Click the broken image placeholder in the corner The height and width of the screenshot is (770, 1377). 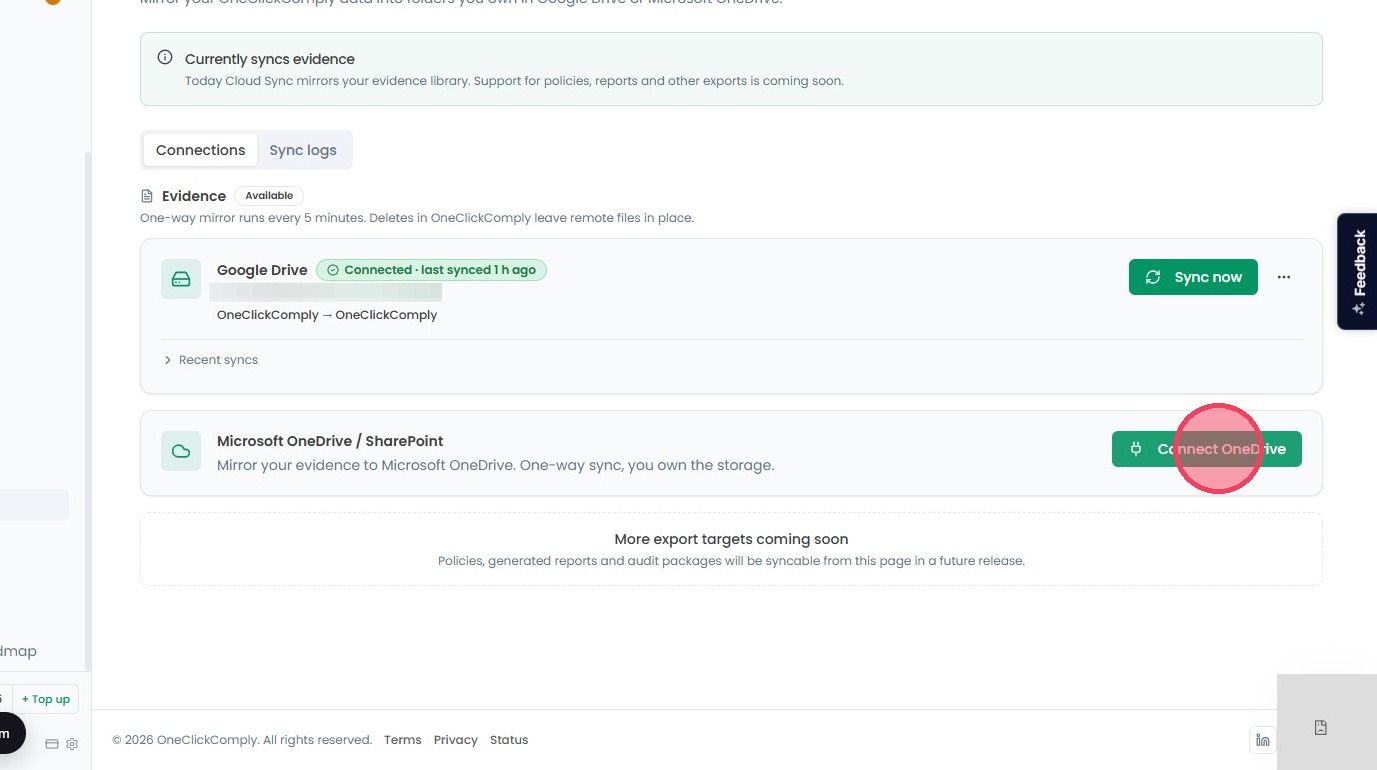[x=1321, y=728]
